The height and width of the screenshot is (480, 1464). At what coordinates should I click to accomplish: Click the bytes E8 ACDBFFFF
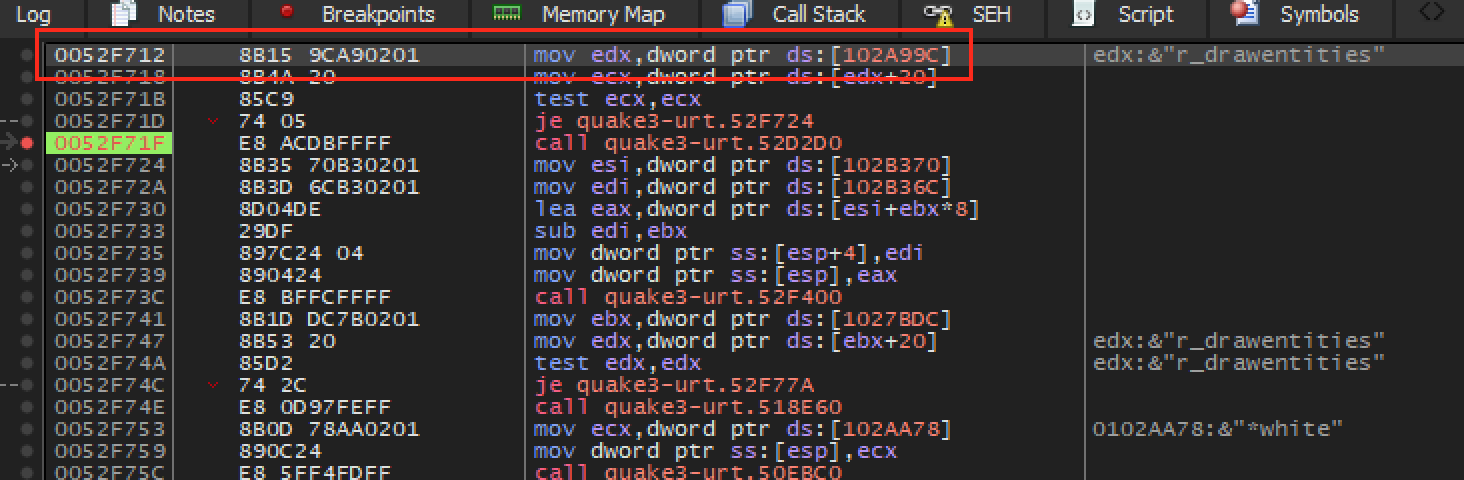coord(315,143)
